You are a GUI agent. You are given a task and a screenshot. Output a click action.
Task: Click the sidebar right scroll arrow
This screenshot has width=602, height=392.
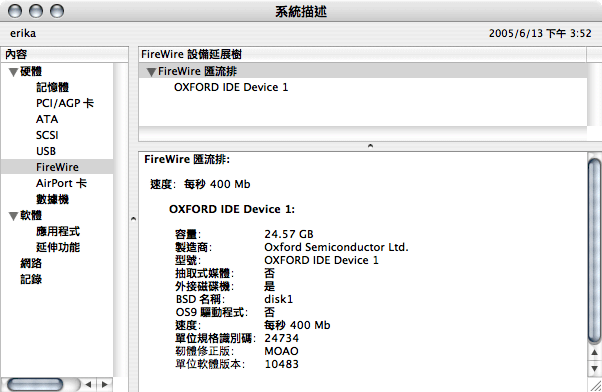point(104,384)
